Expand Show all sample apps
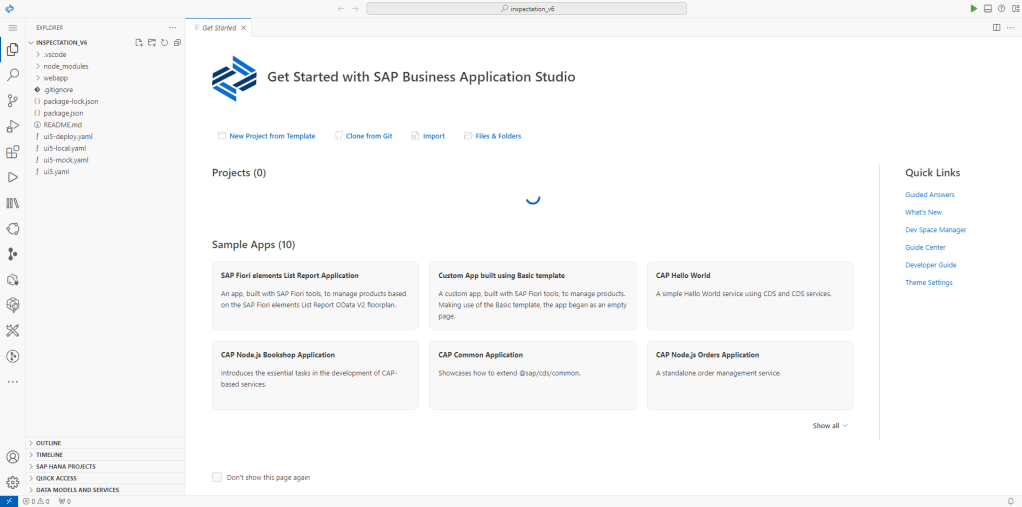Viewport: 1022px width, 507px height. coord(830,426)
